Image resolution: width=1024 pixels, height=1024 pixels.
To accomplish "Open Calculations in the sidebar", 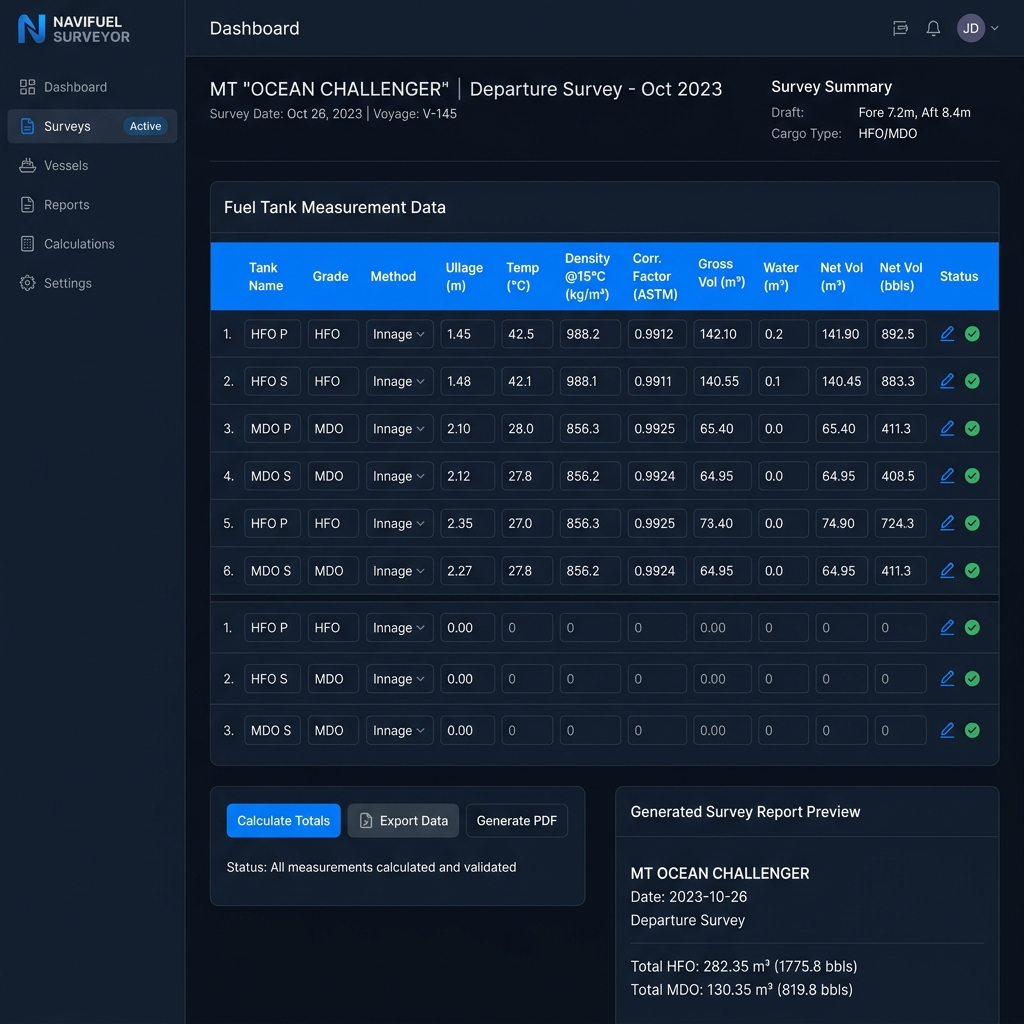I will 92,244.
